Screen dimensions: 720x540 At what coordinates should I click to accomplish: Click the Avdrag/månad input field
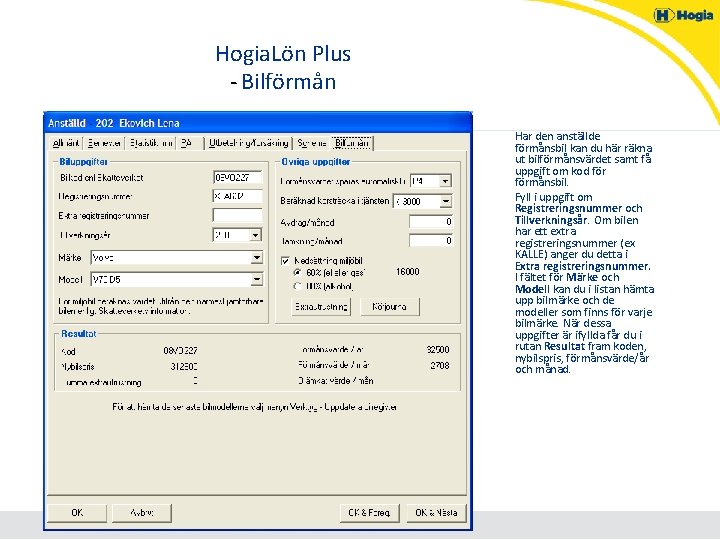pos(431,222)
